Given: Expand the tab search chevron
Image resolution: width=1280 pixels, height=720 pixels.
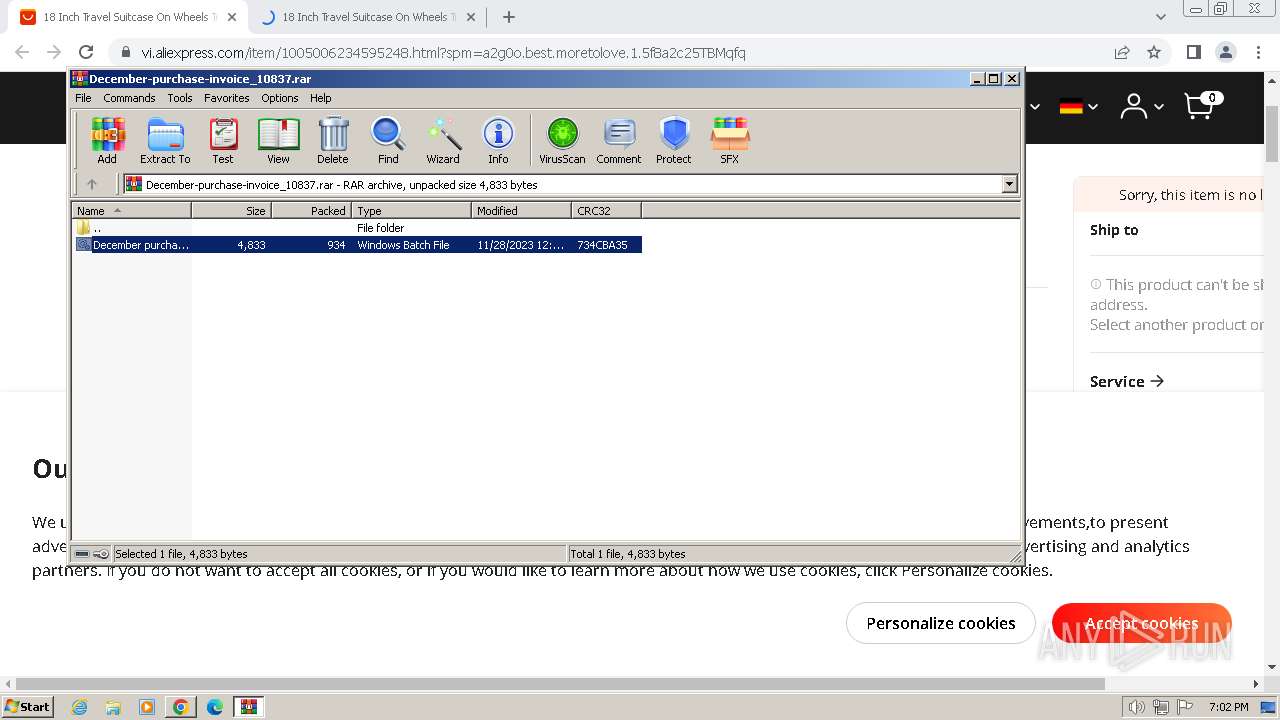Looking at the screenshot, I should [x=1160, y=17].
